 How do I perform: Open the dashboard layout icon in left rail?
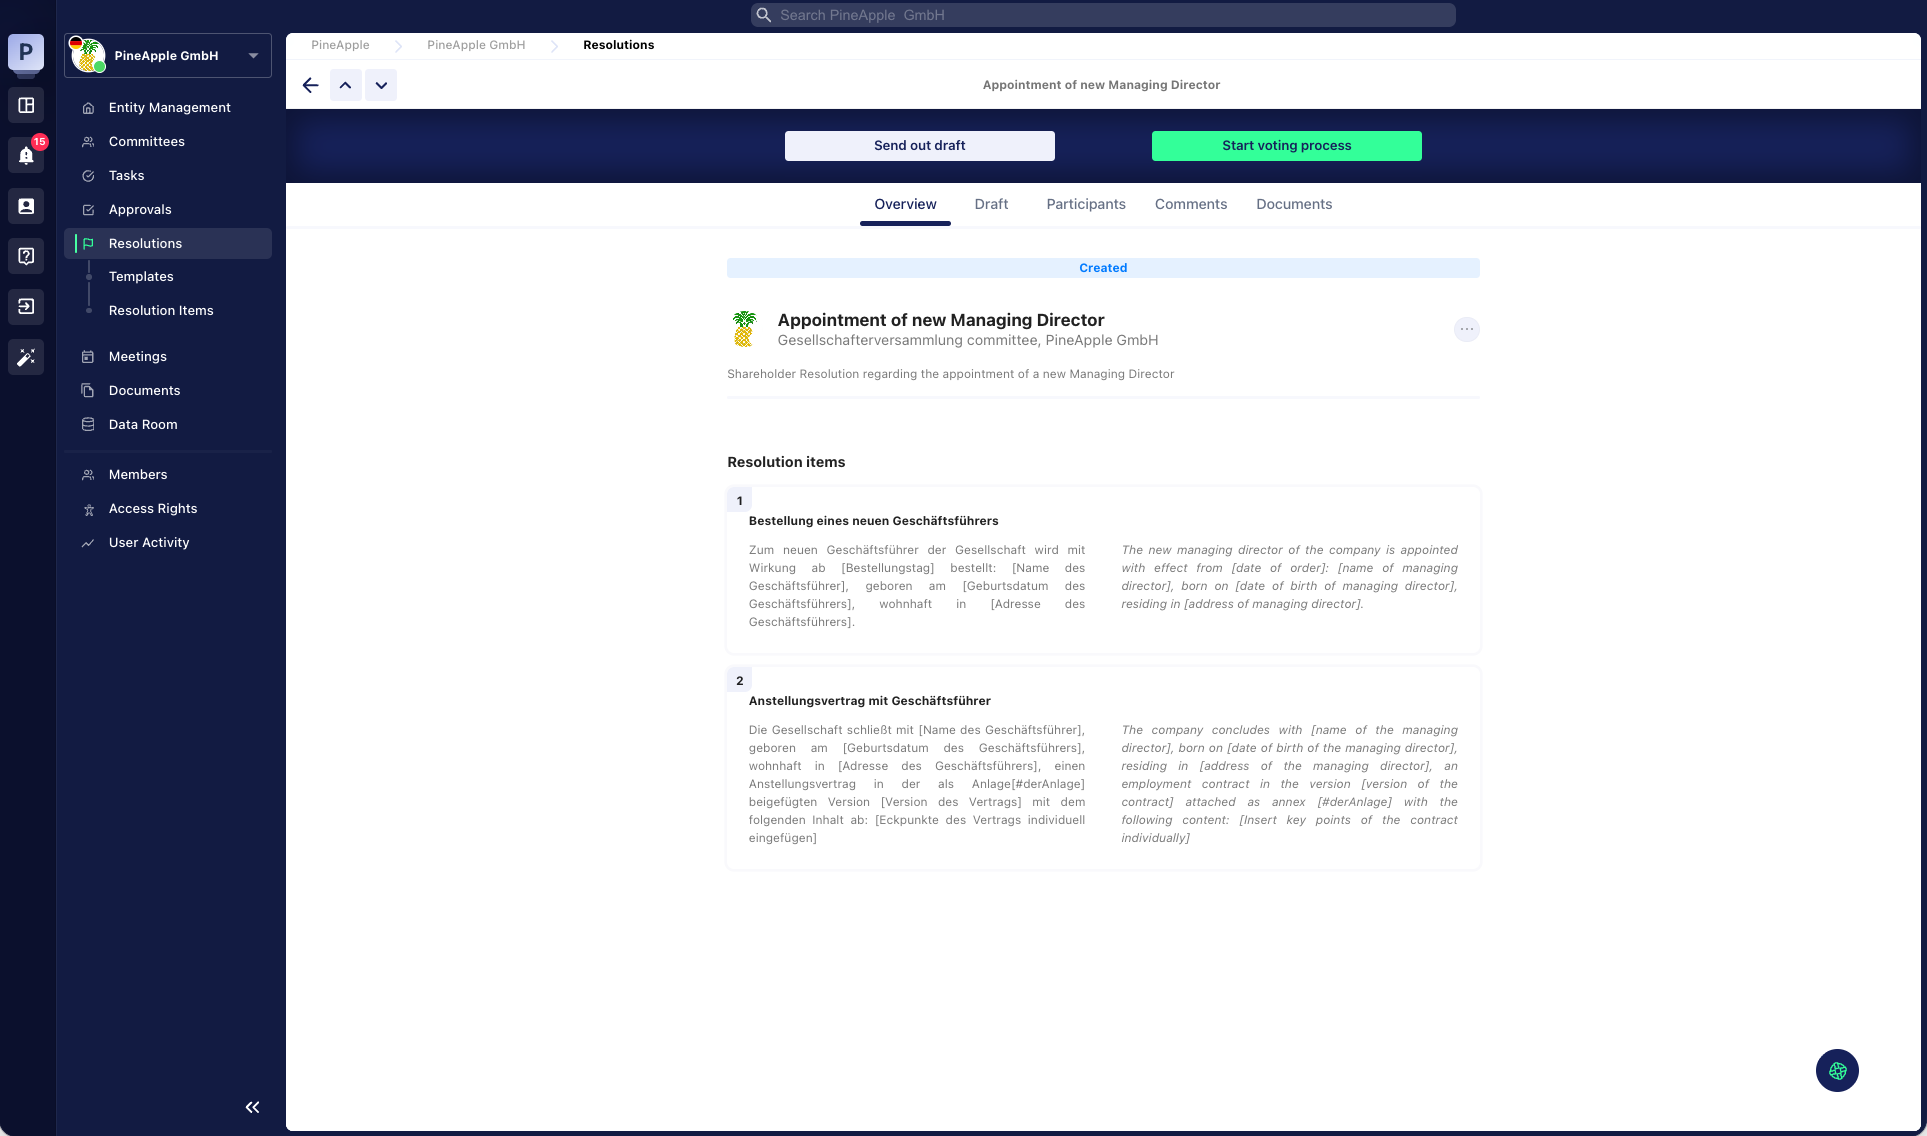click(26, 105)
